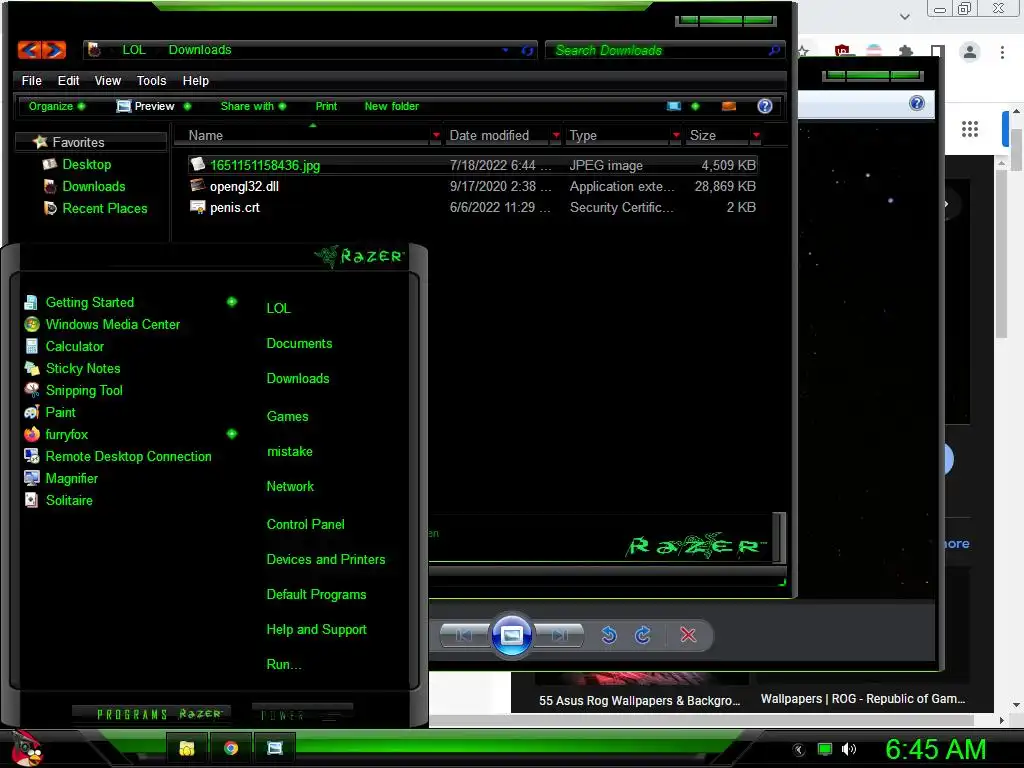Click the Chrome profile avatar icon
The image size is (1024, 768).
[970, 52]
